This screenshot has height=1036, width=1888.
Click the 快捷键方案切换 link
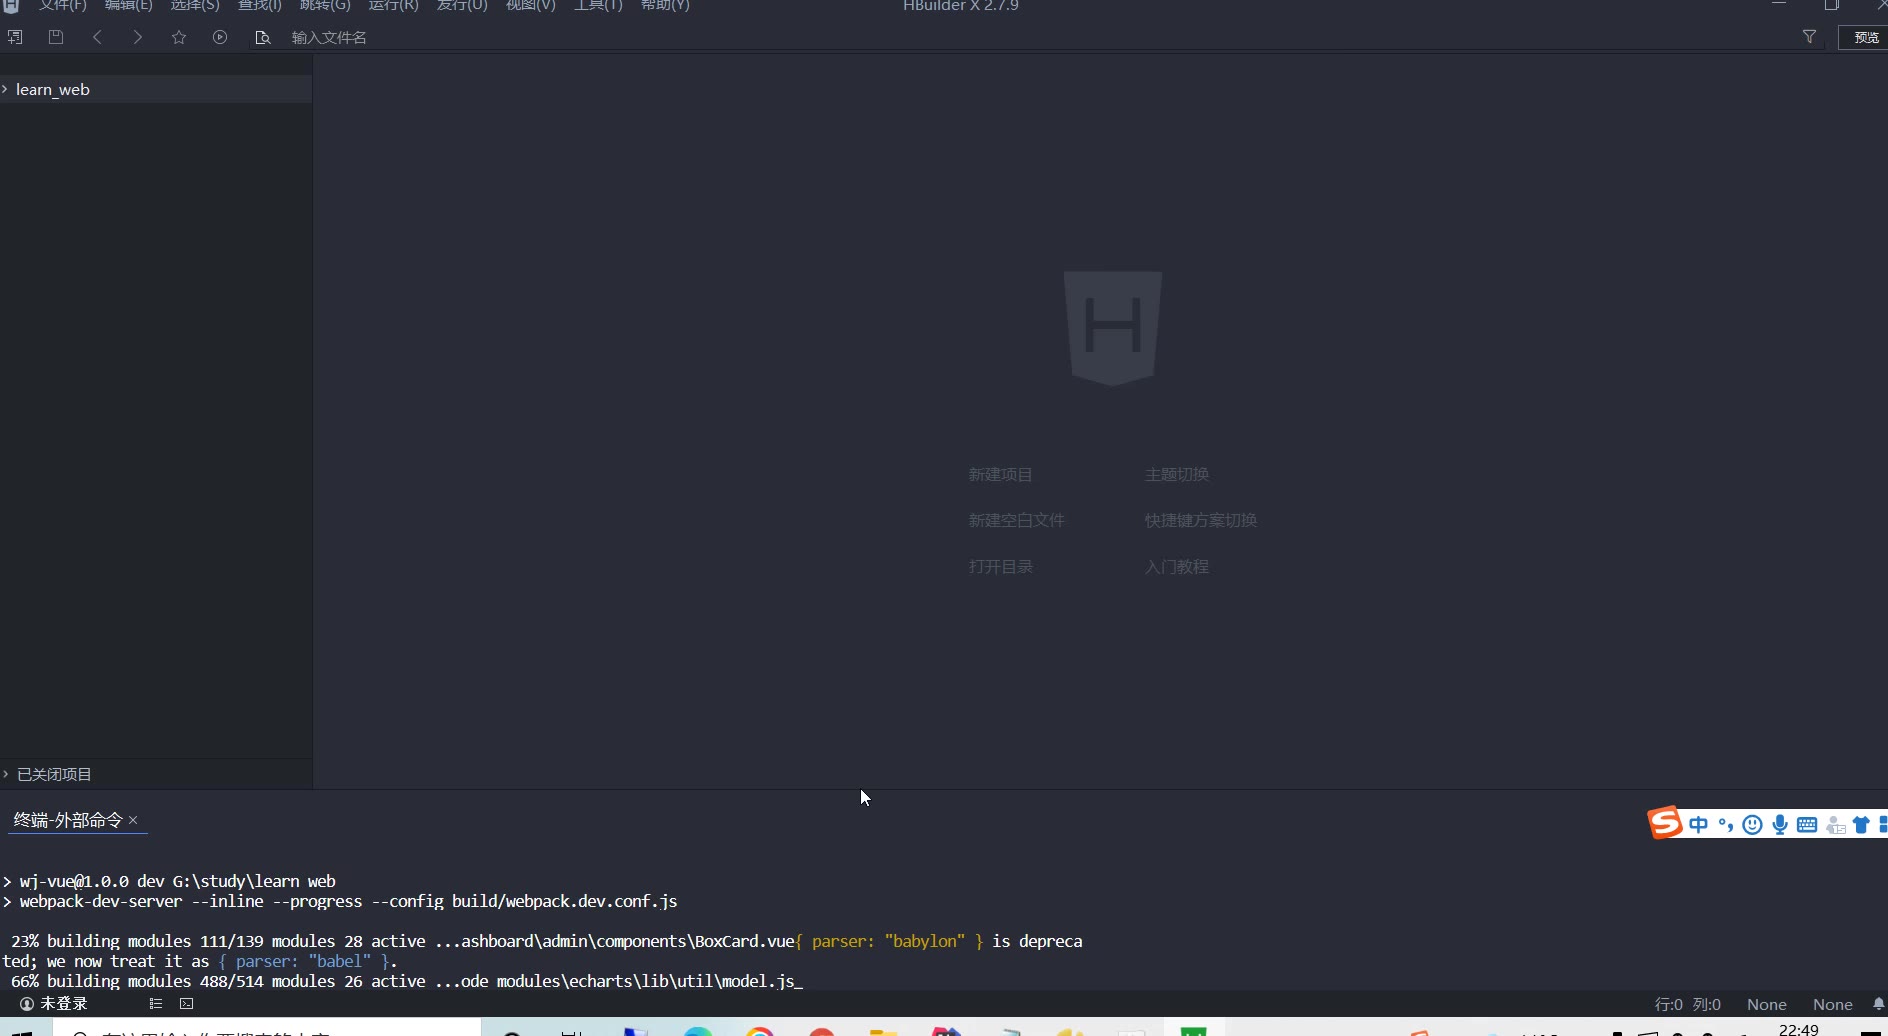[x=1200, y=520]
